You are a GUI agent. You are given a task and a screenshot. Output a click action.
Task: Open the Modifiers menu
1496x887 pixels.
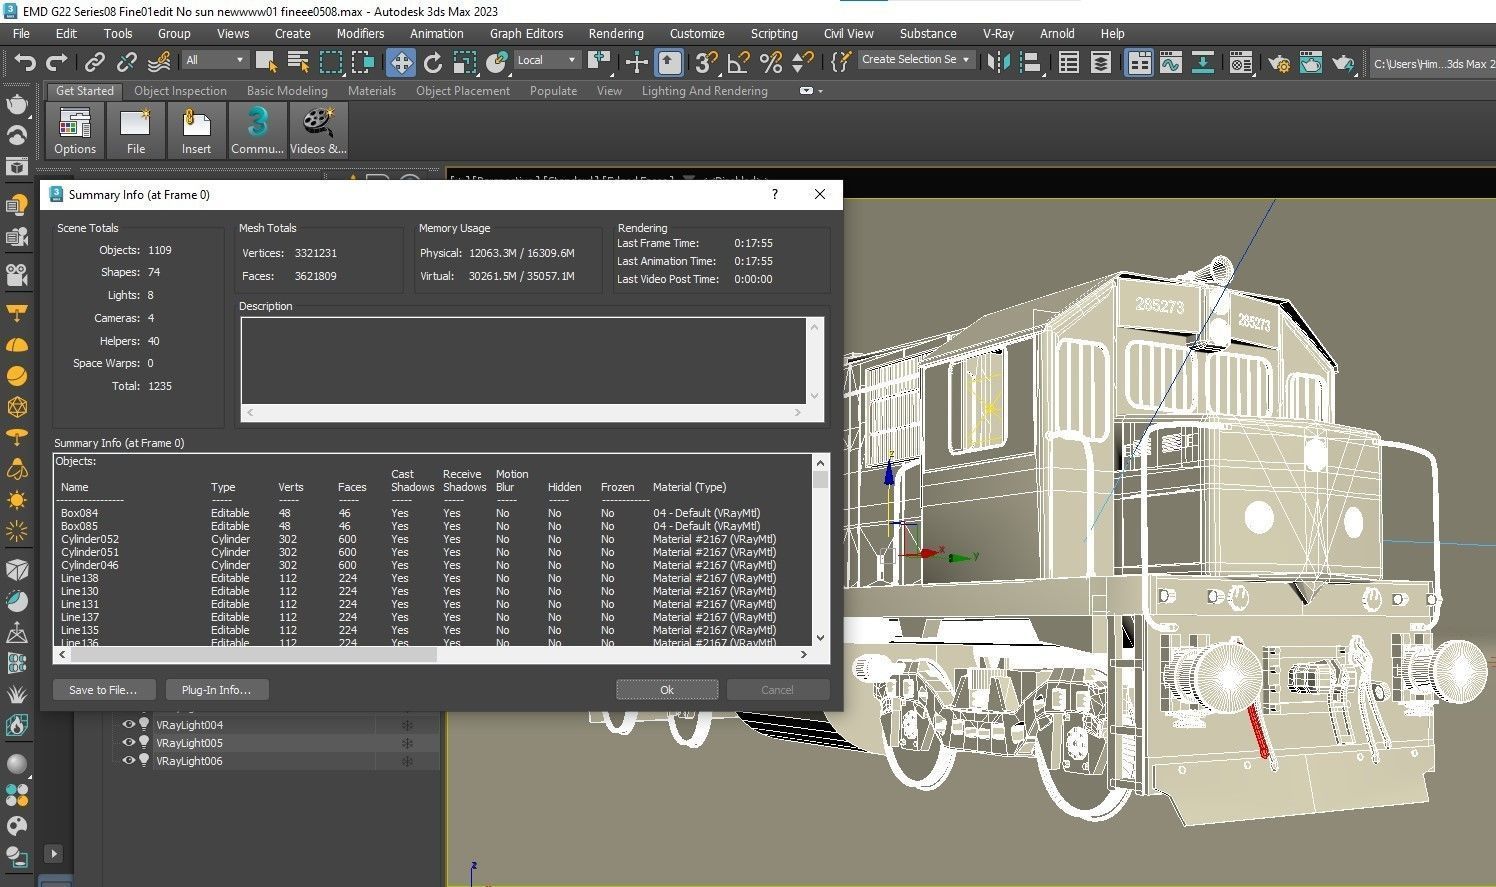click(x=360, y=33)
